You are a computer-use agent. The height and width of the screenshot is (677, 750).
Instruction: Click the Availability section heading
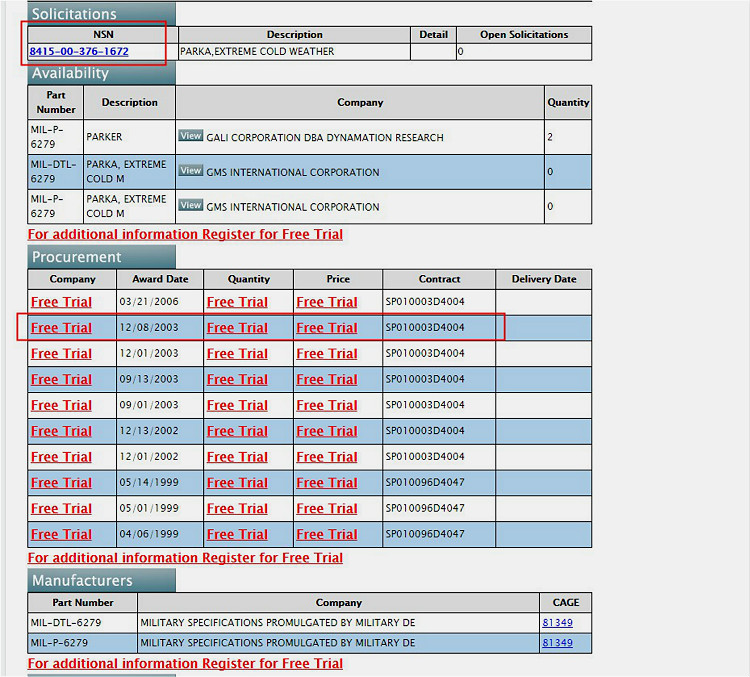click(101, 73)
